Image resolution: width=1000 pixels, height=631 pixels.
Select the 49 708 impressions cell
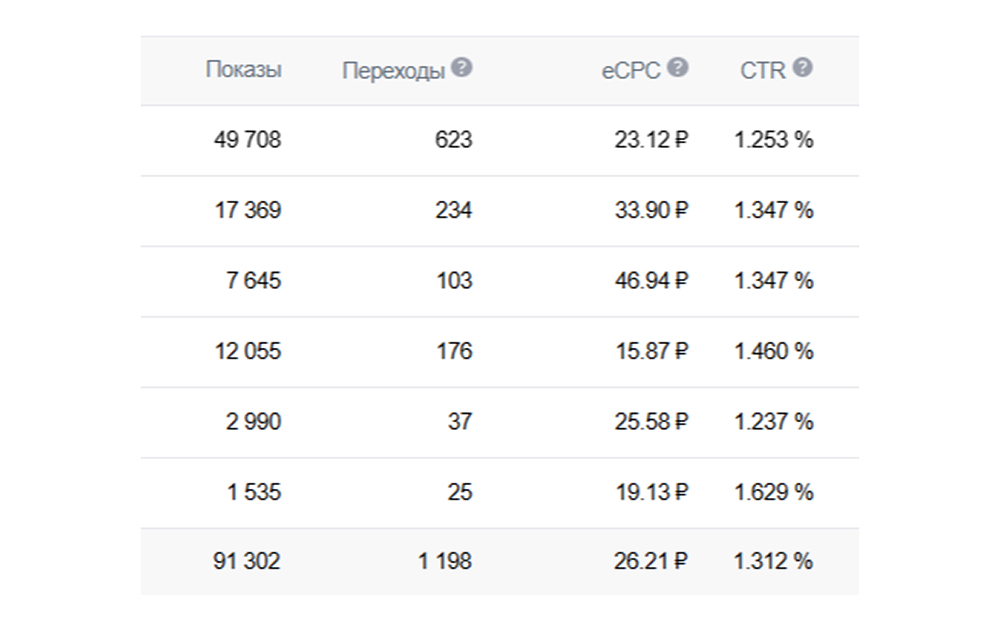click(x=247, y=140)
